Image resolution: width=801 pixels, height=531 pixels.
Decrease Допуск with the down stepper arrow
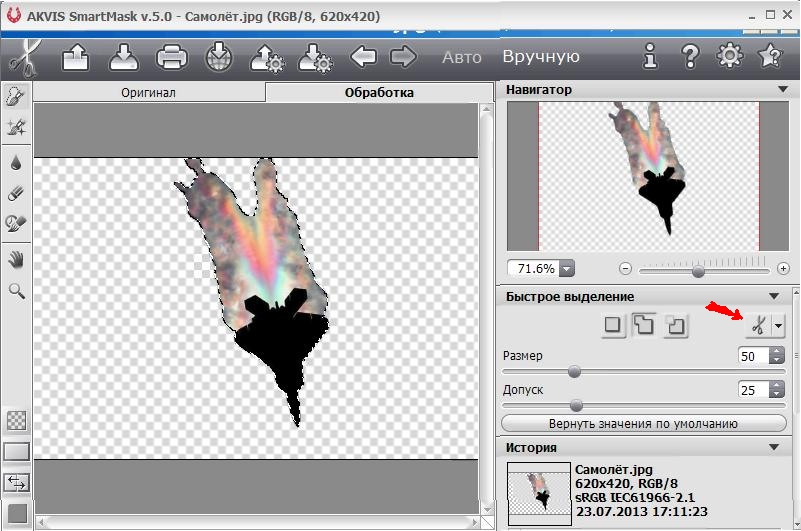click(x=776, y=395)
